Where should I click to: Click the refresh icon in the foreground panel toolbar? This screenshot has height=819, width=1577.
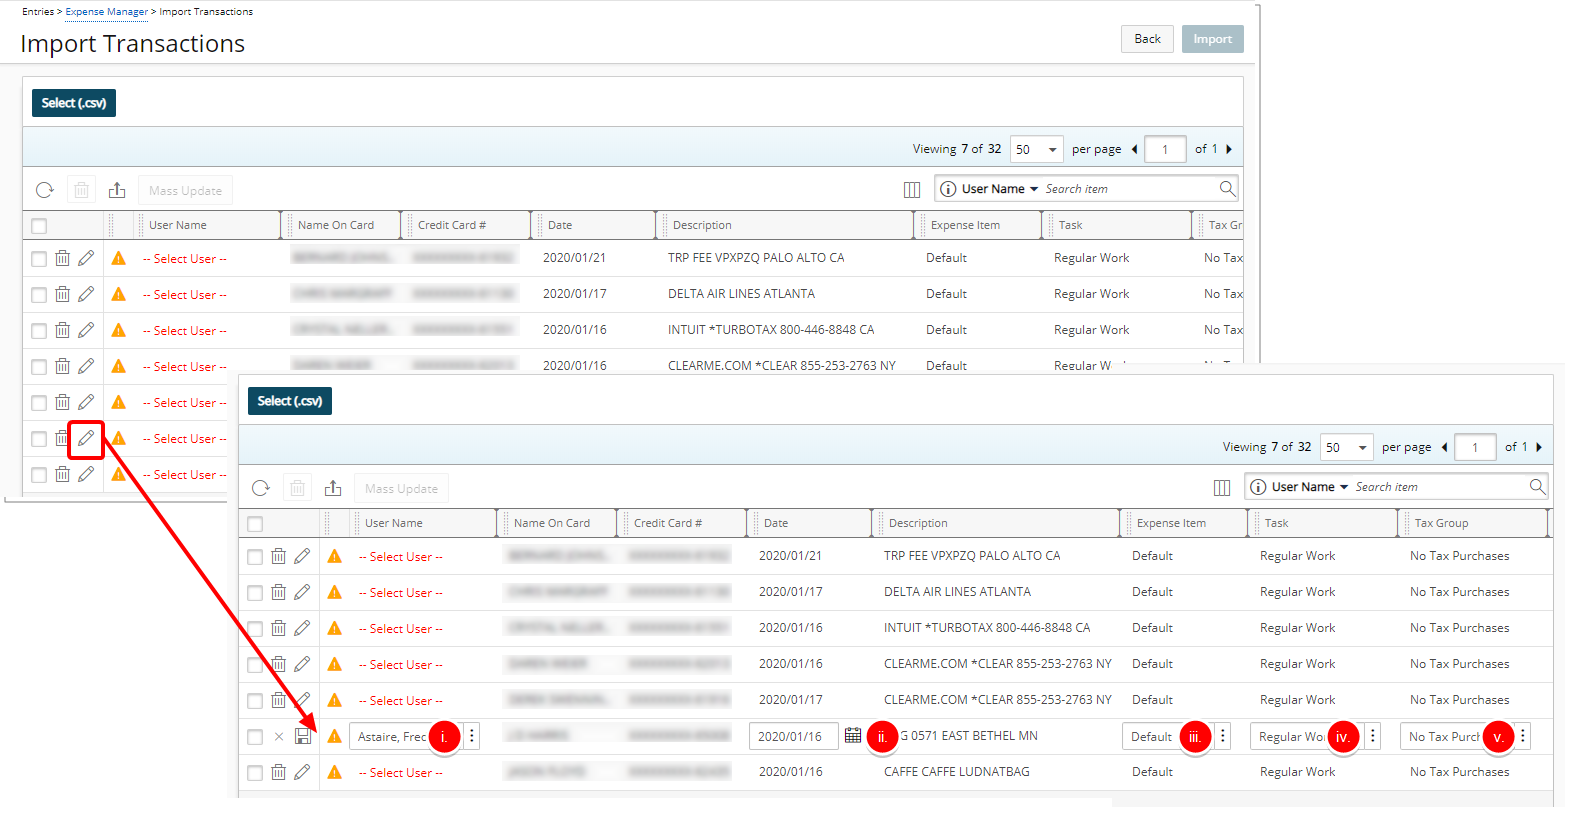pos(261,488)
